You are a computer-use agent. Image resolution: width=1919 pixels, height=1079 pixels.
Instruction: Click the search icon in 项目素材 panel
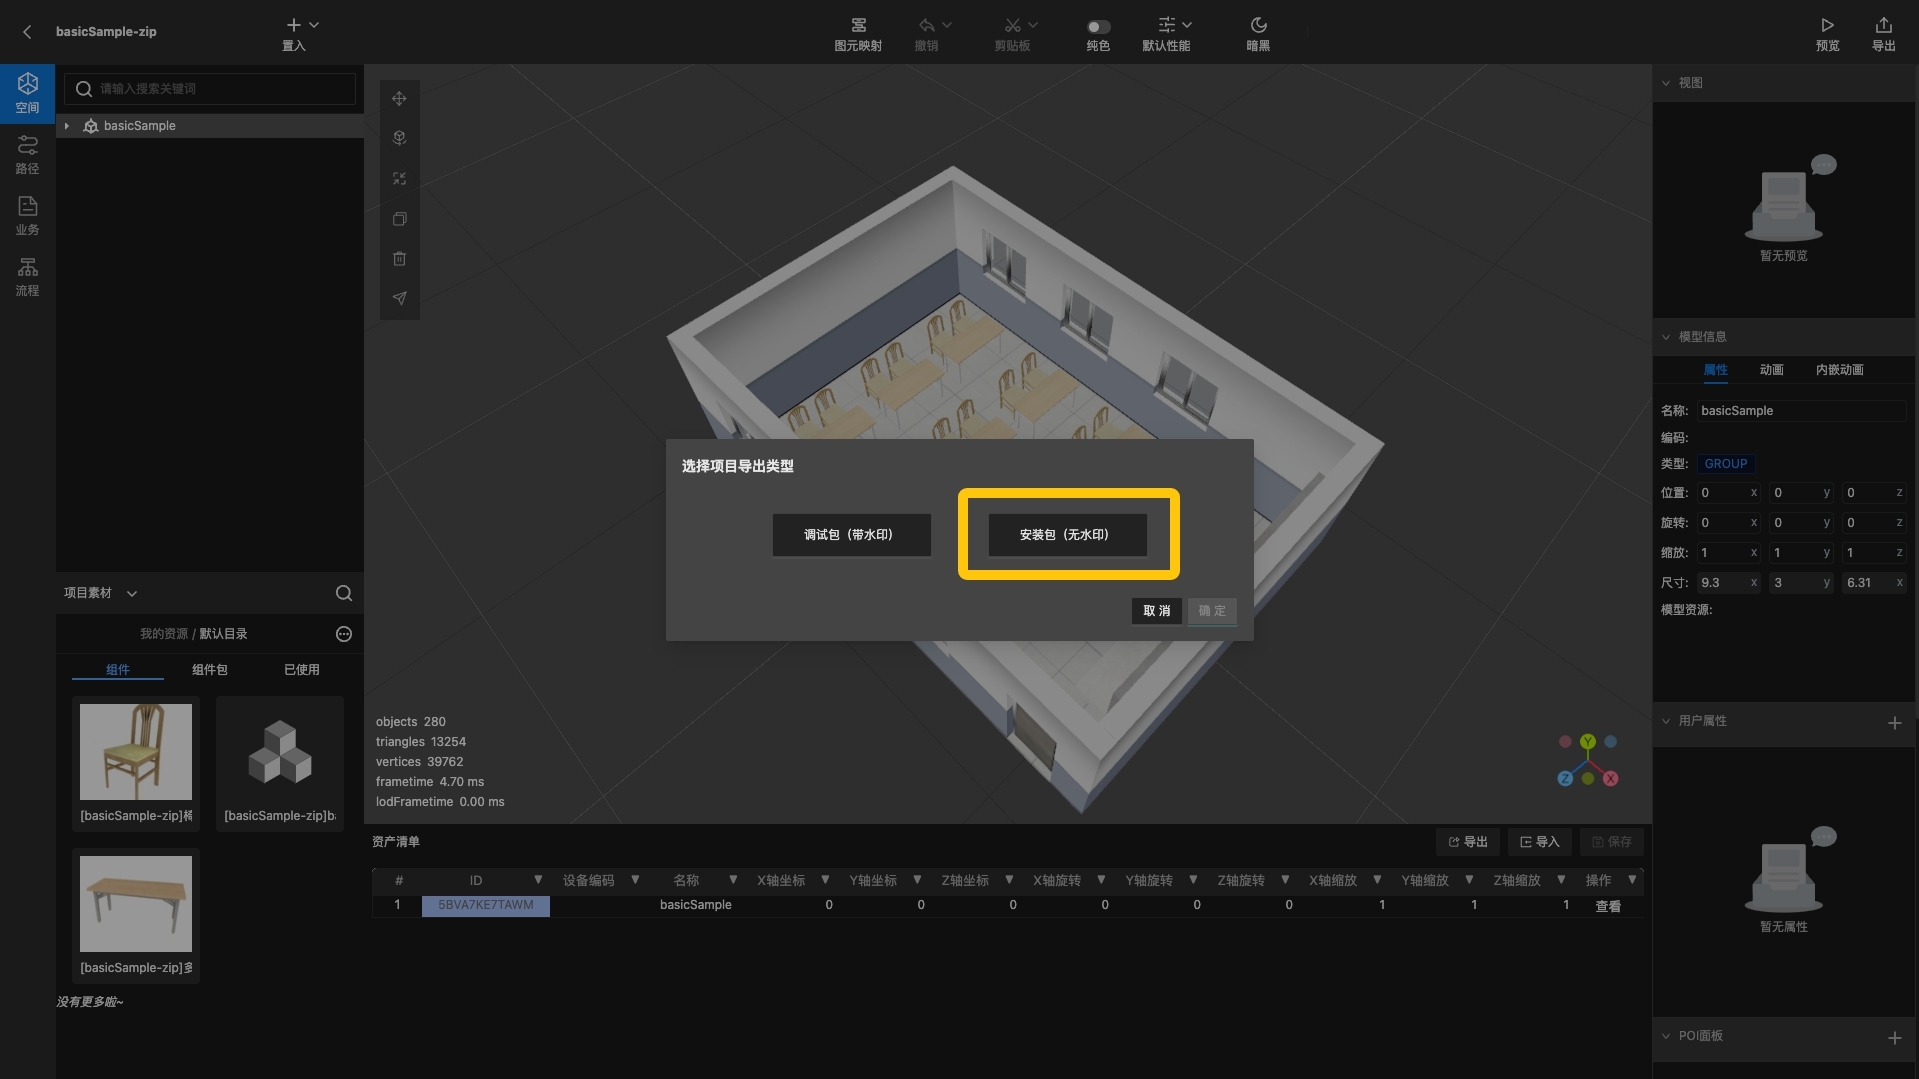343,593
